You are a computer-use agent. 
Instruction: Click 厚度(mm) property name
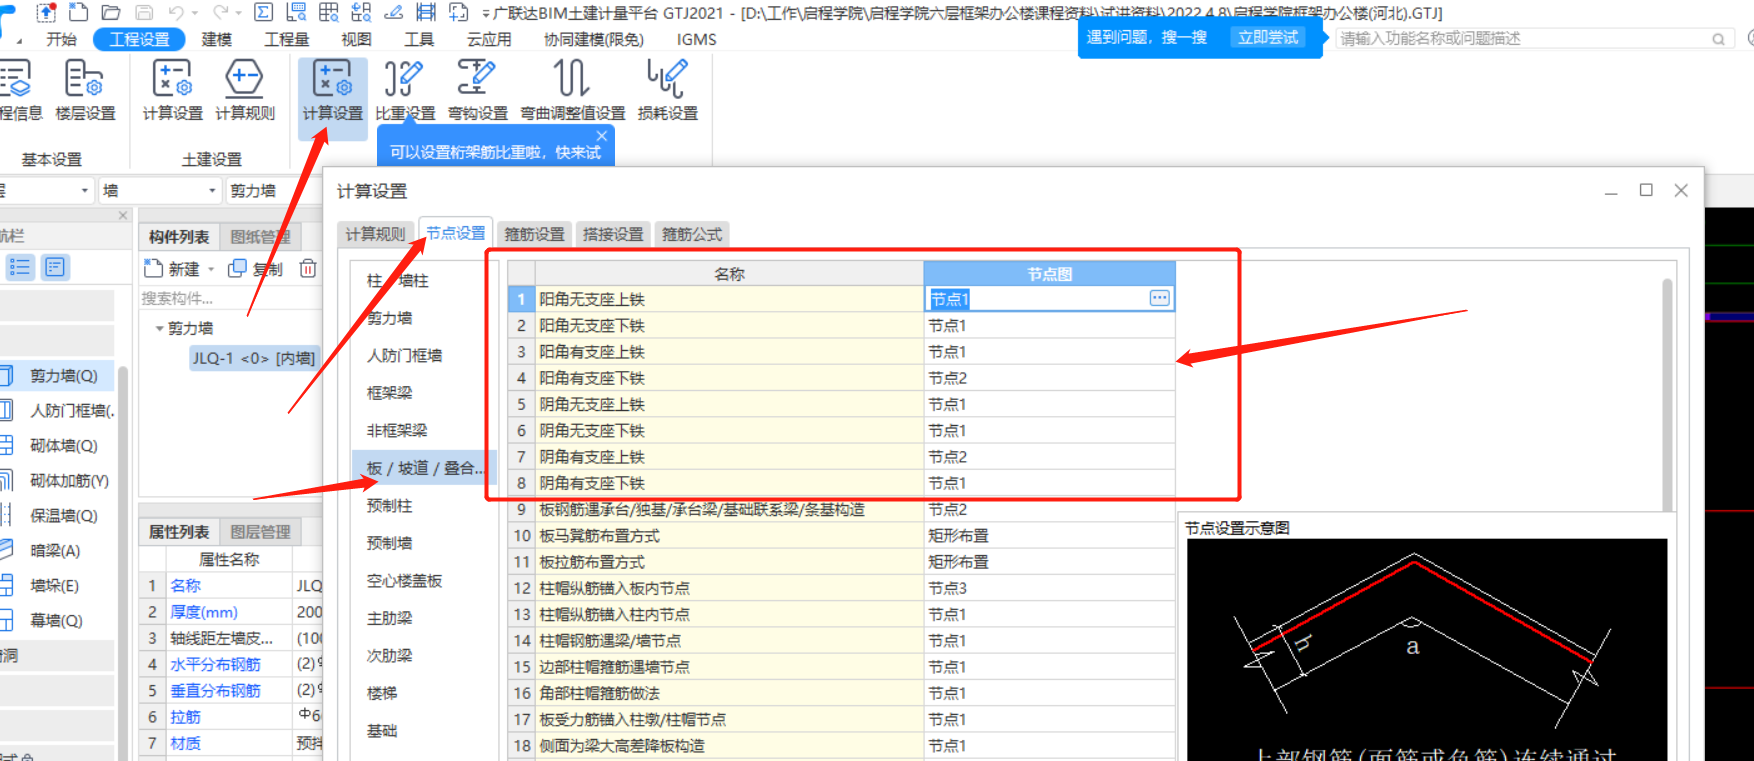point(204,612)
